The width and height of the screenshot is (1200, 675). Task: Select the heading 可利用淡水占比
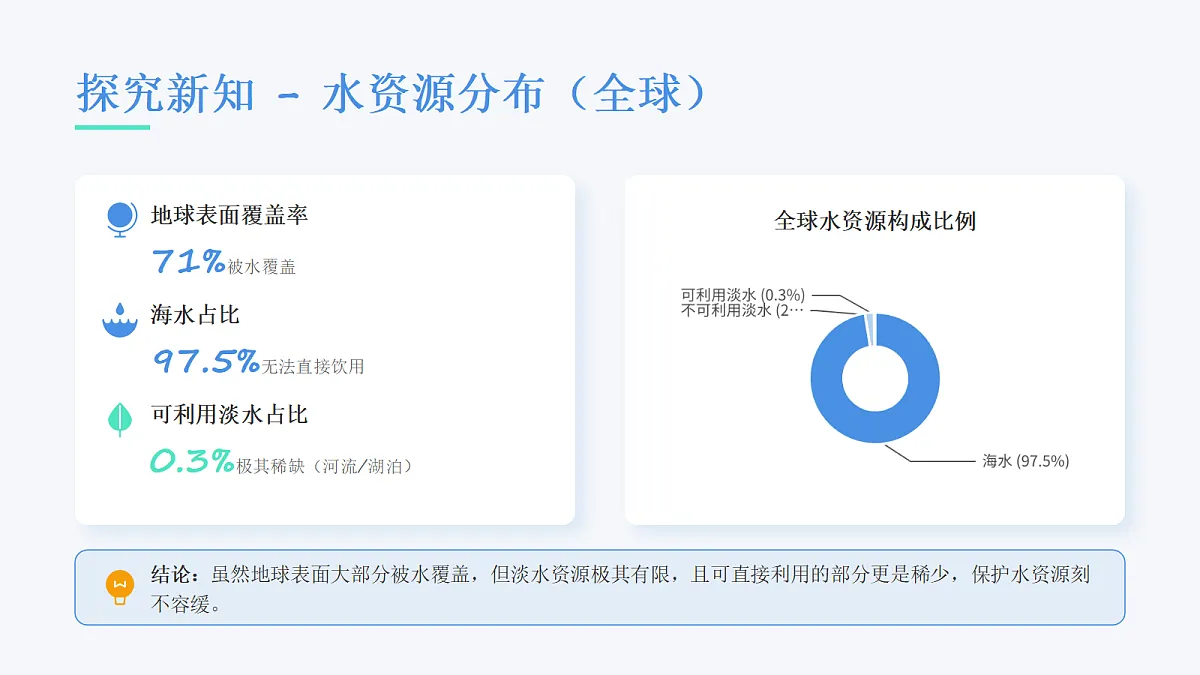click(229, 415)
